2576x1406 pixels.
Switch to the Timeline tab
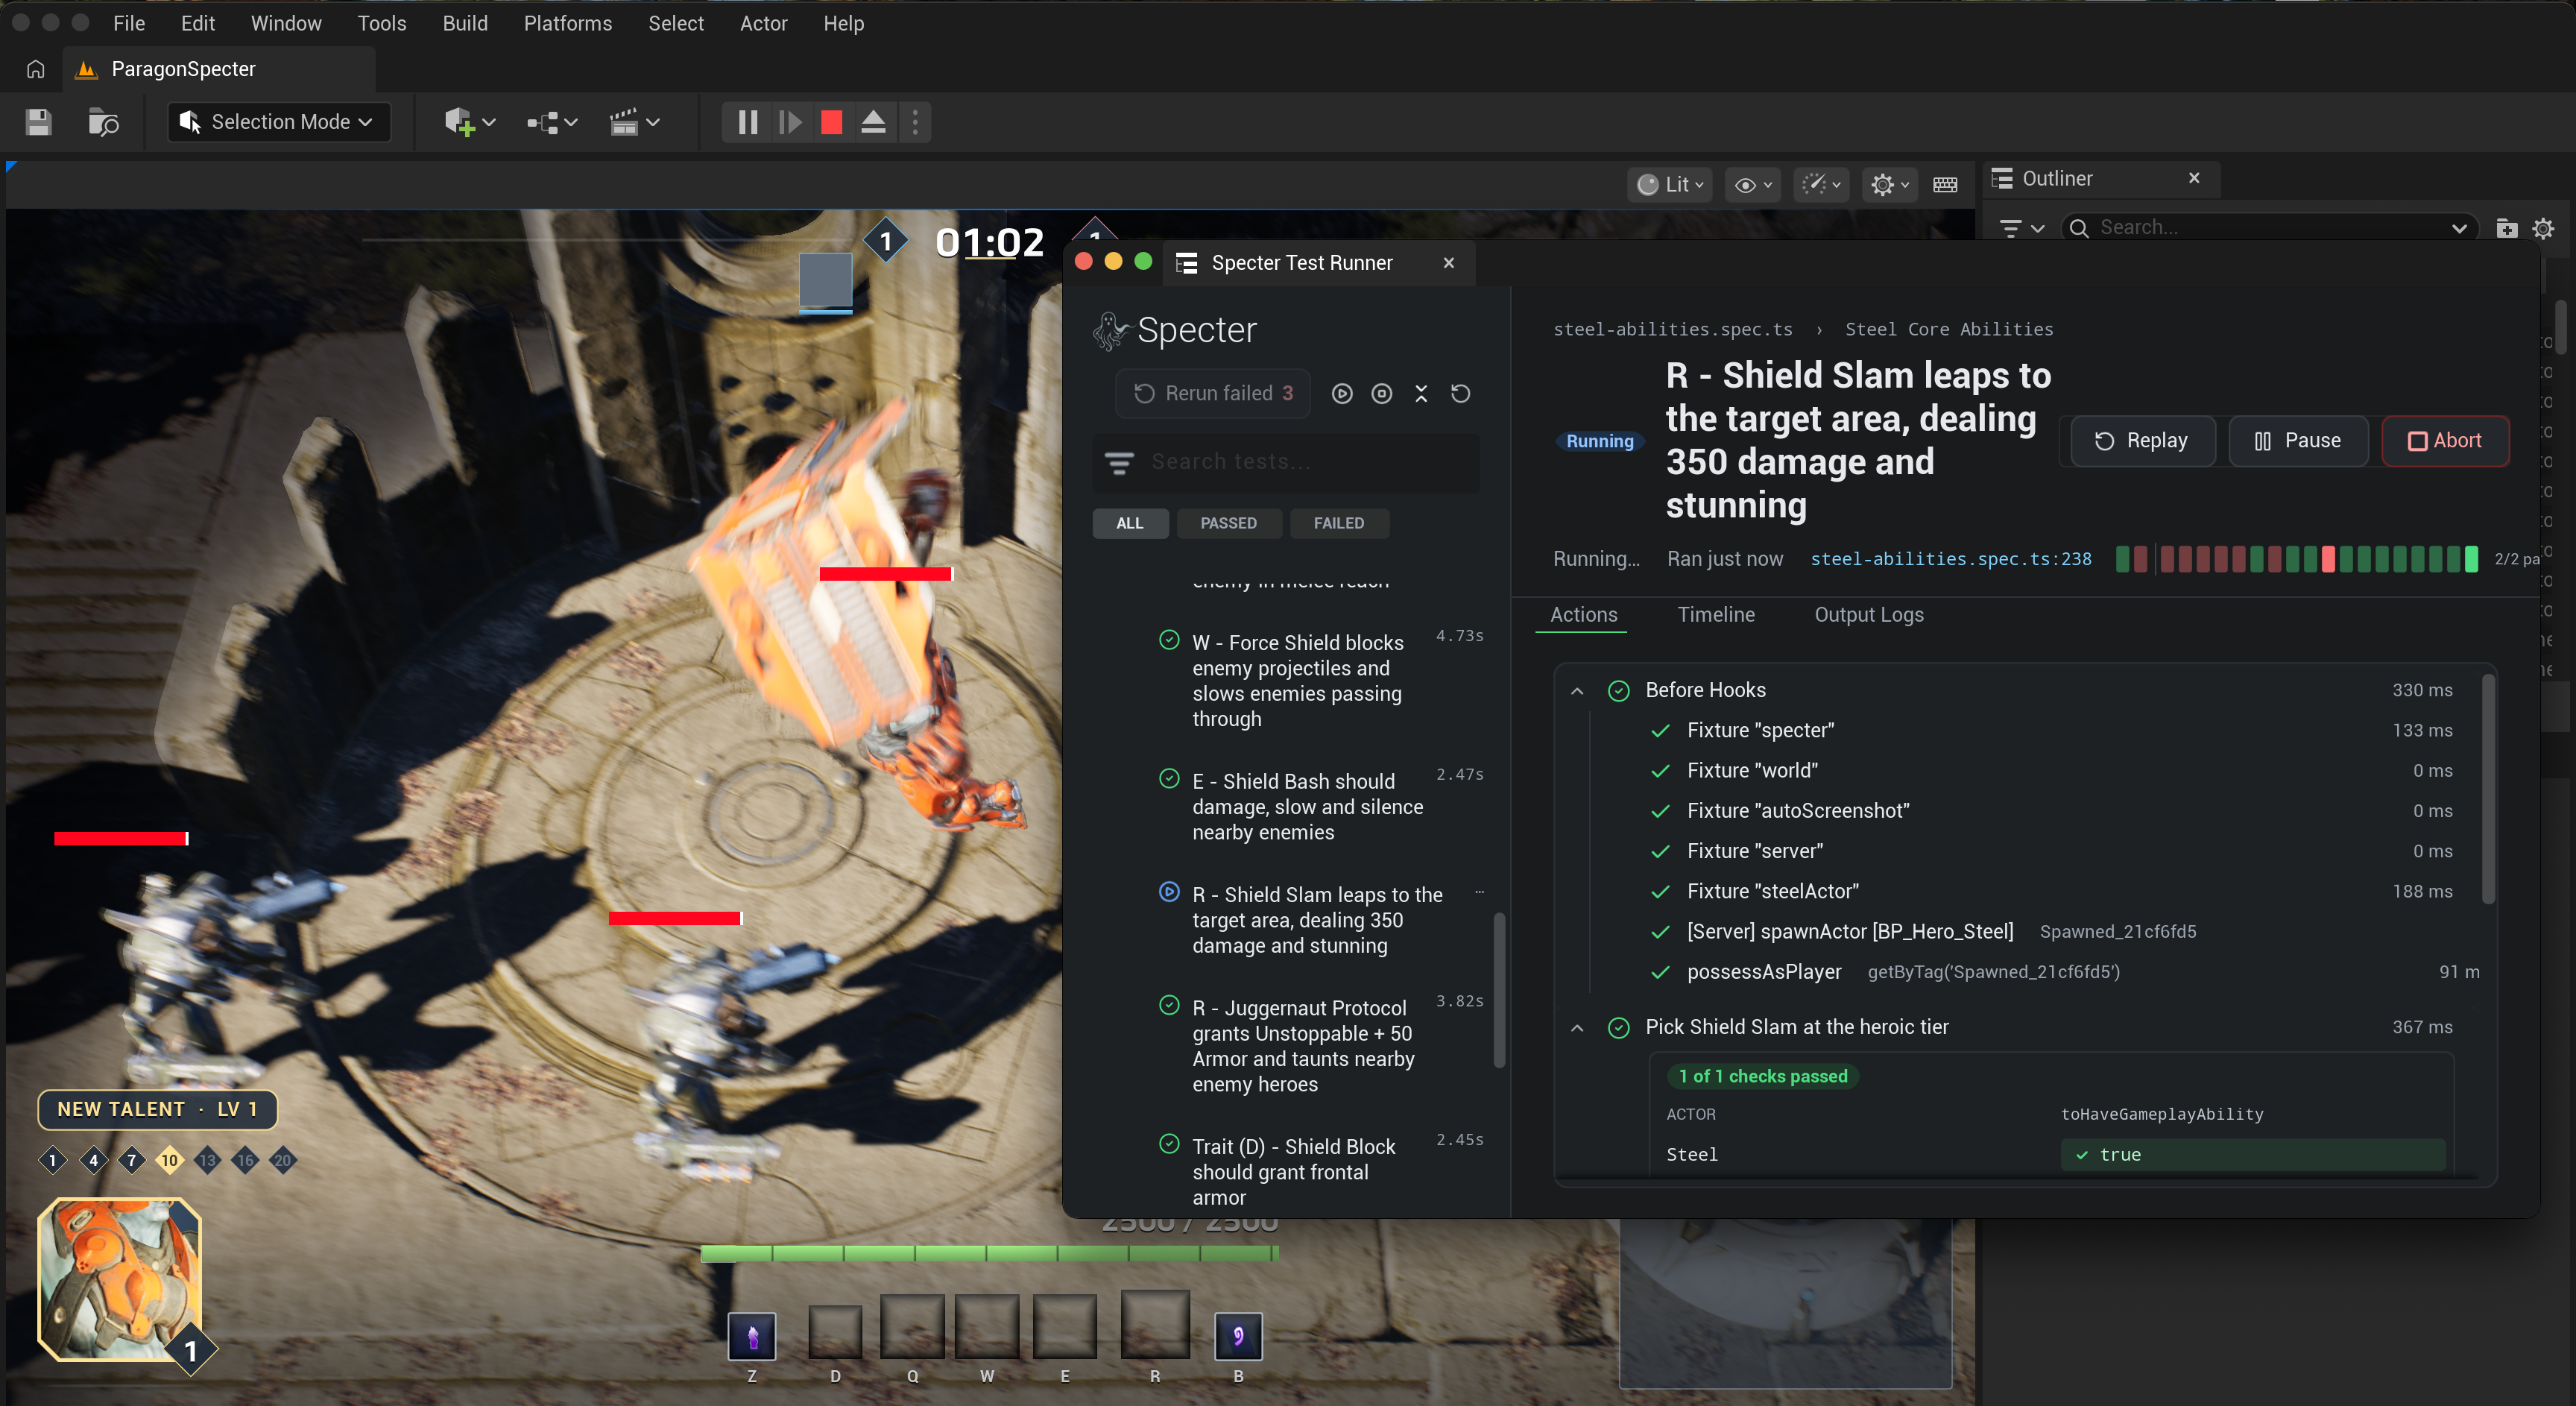1715,614
